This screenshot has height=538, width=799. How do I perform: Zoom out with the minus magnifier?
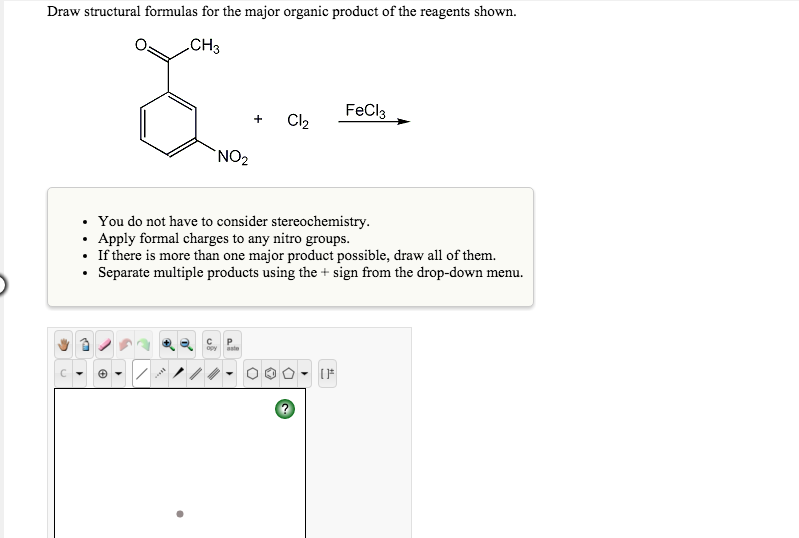[x=187, y=345]
